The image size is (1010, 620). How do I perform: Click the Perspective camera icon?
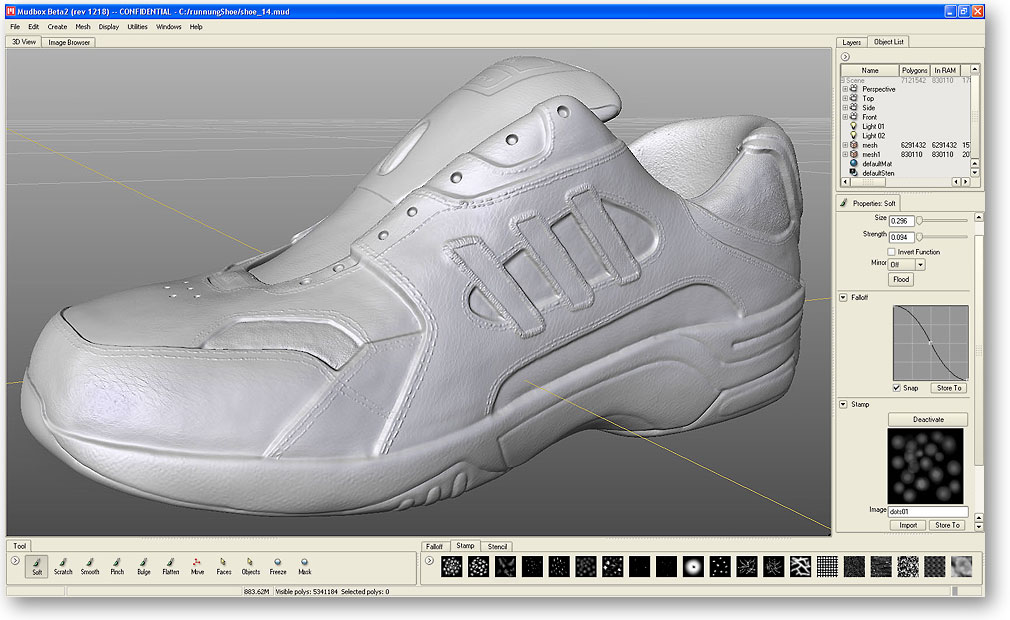[x=853, y=89]
